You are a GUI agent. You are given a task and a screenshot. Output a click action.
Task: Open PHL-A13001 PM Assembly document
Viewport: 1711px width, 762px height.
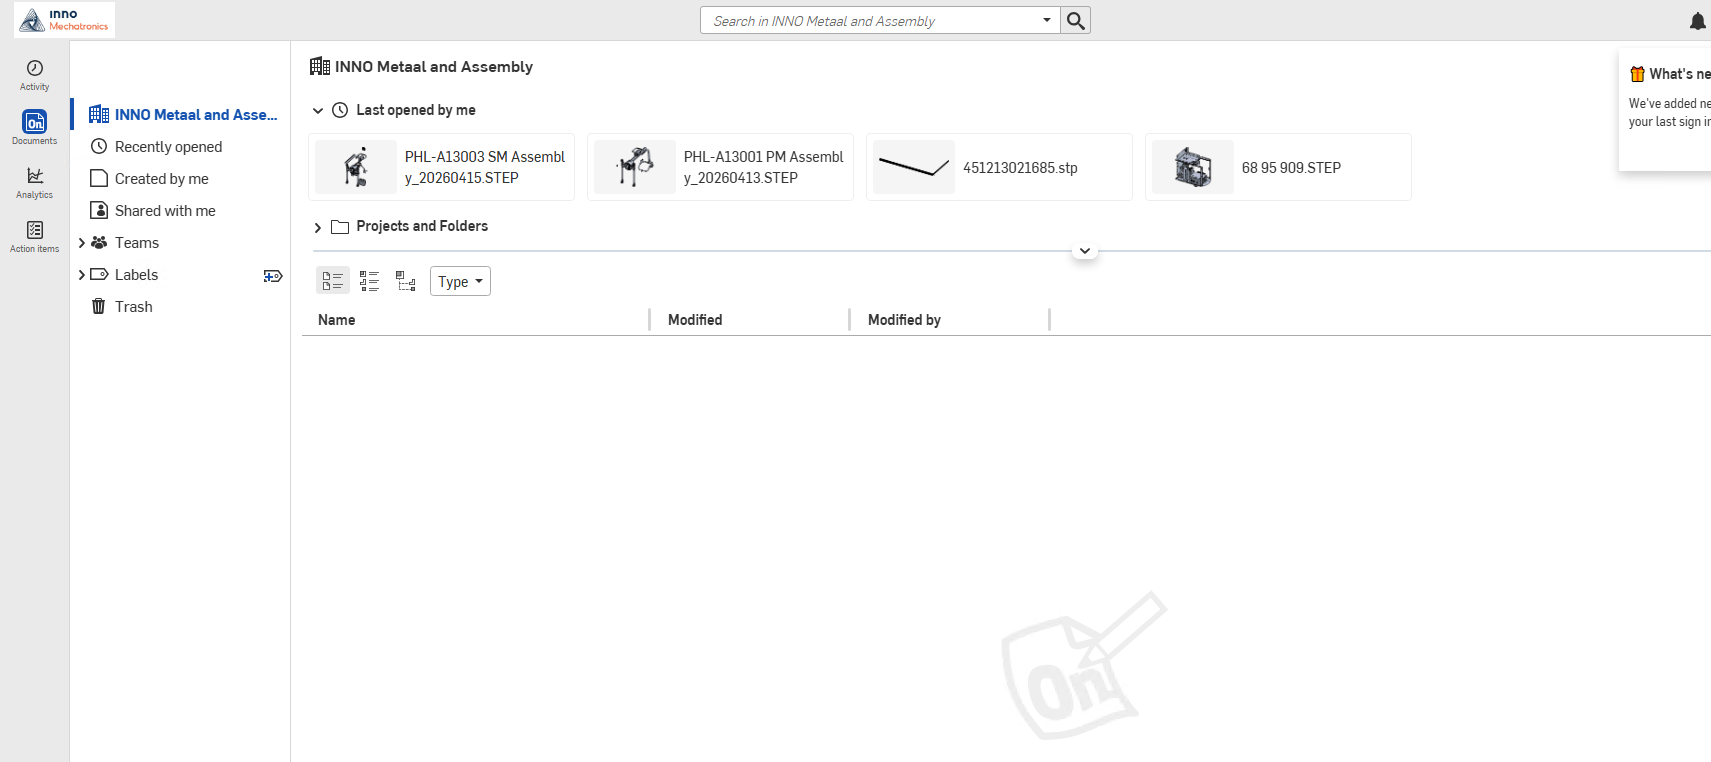(720, 167)
